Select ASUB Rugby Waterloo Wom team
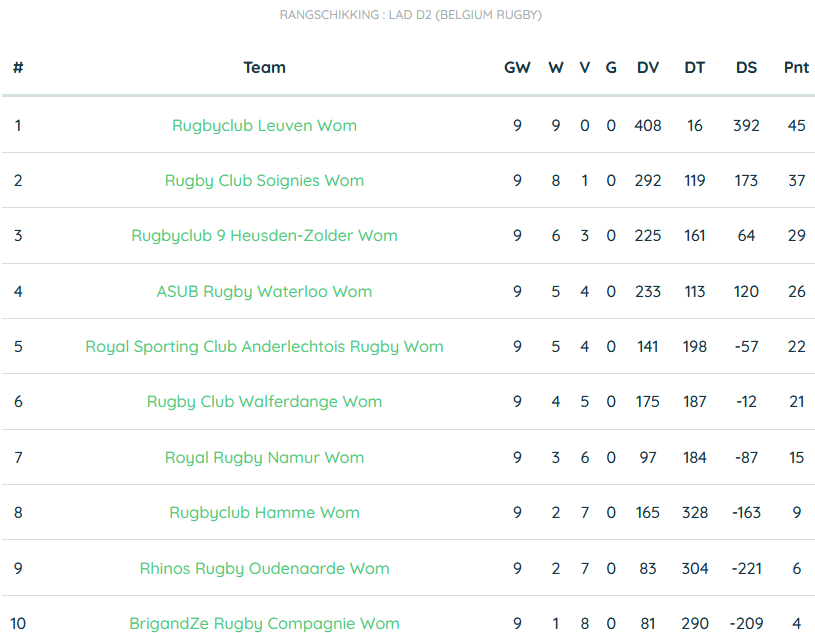815x633 pixels. pyautogui.click(x=264, y=292)
